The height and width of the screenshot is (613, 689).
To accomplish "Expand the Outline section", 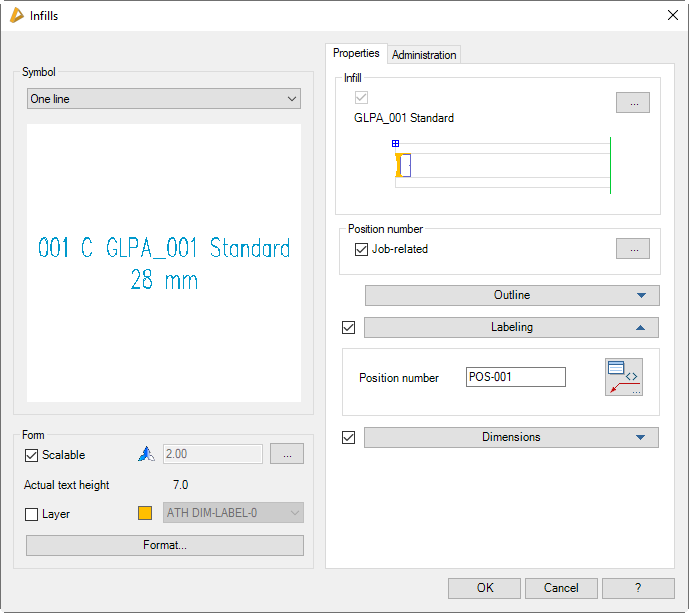I will click(512, 295).
